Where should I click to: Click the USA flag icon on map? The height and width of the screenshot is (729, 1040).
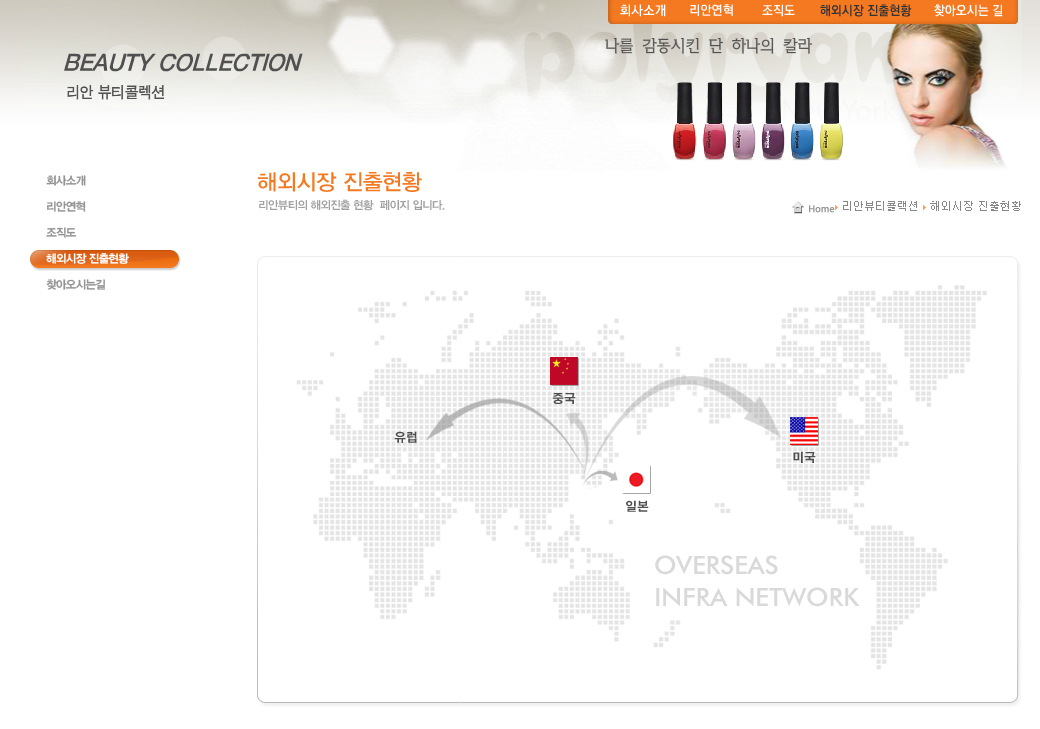[x=804, y=431]
